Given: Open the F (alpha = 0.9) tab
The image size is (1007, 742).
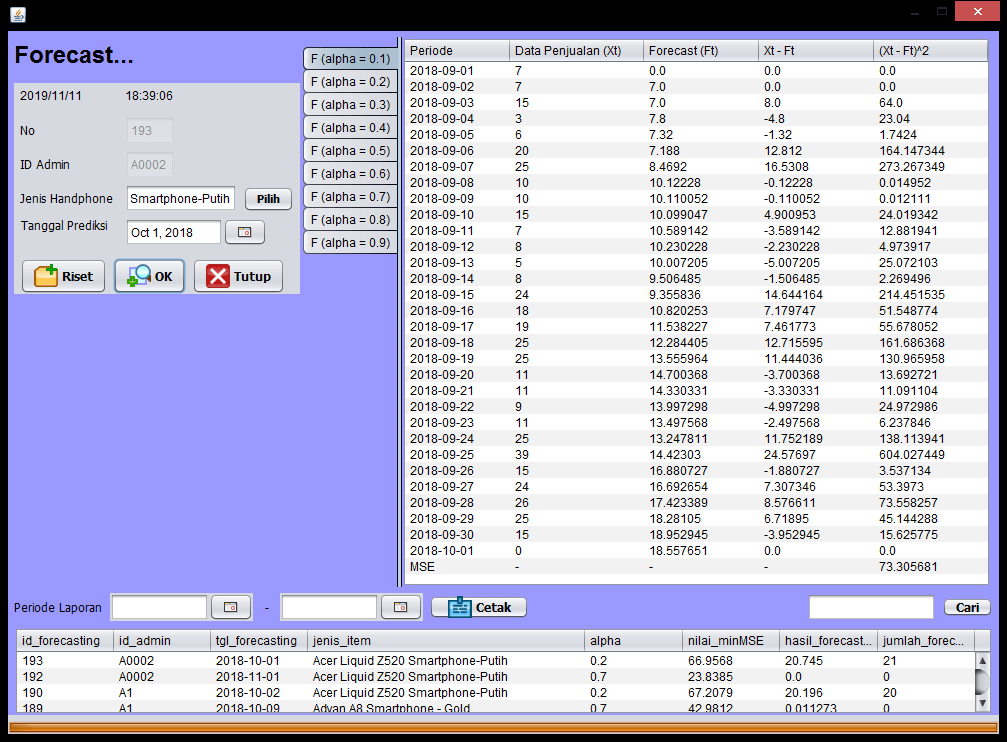Looking at the screenshot, I should click(x=350, y=243).
